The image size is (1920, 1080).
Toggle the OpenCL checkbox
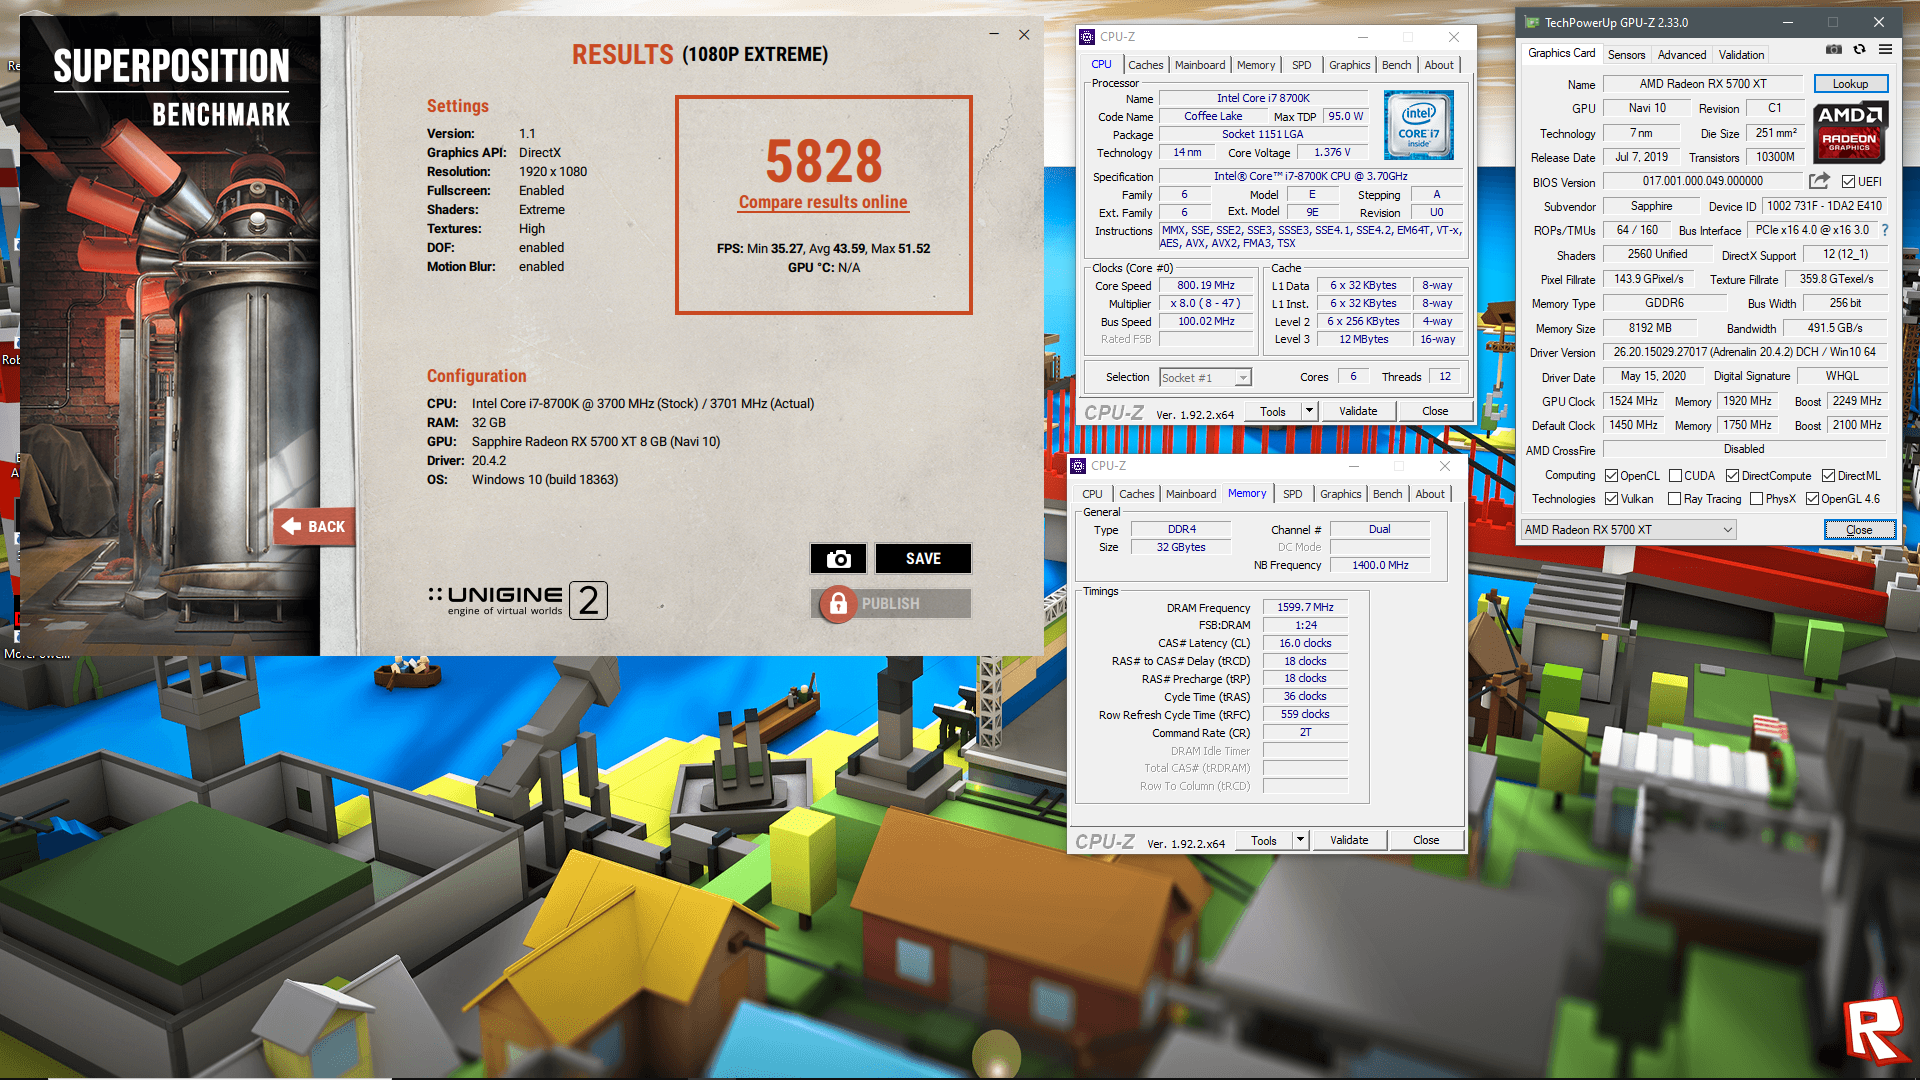point(1611,476)
